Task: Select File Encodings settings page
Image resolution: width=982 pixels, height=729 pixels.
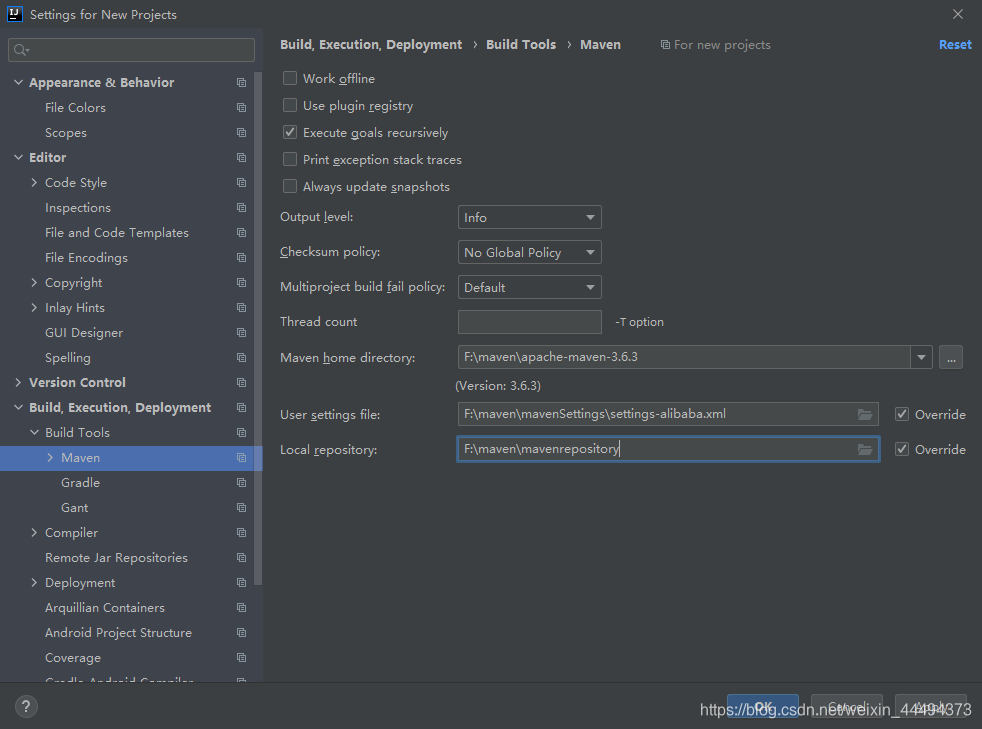Action: click(86, 258)
